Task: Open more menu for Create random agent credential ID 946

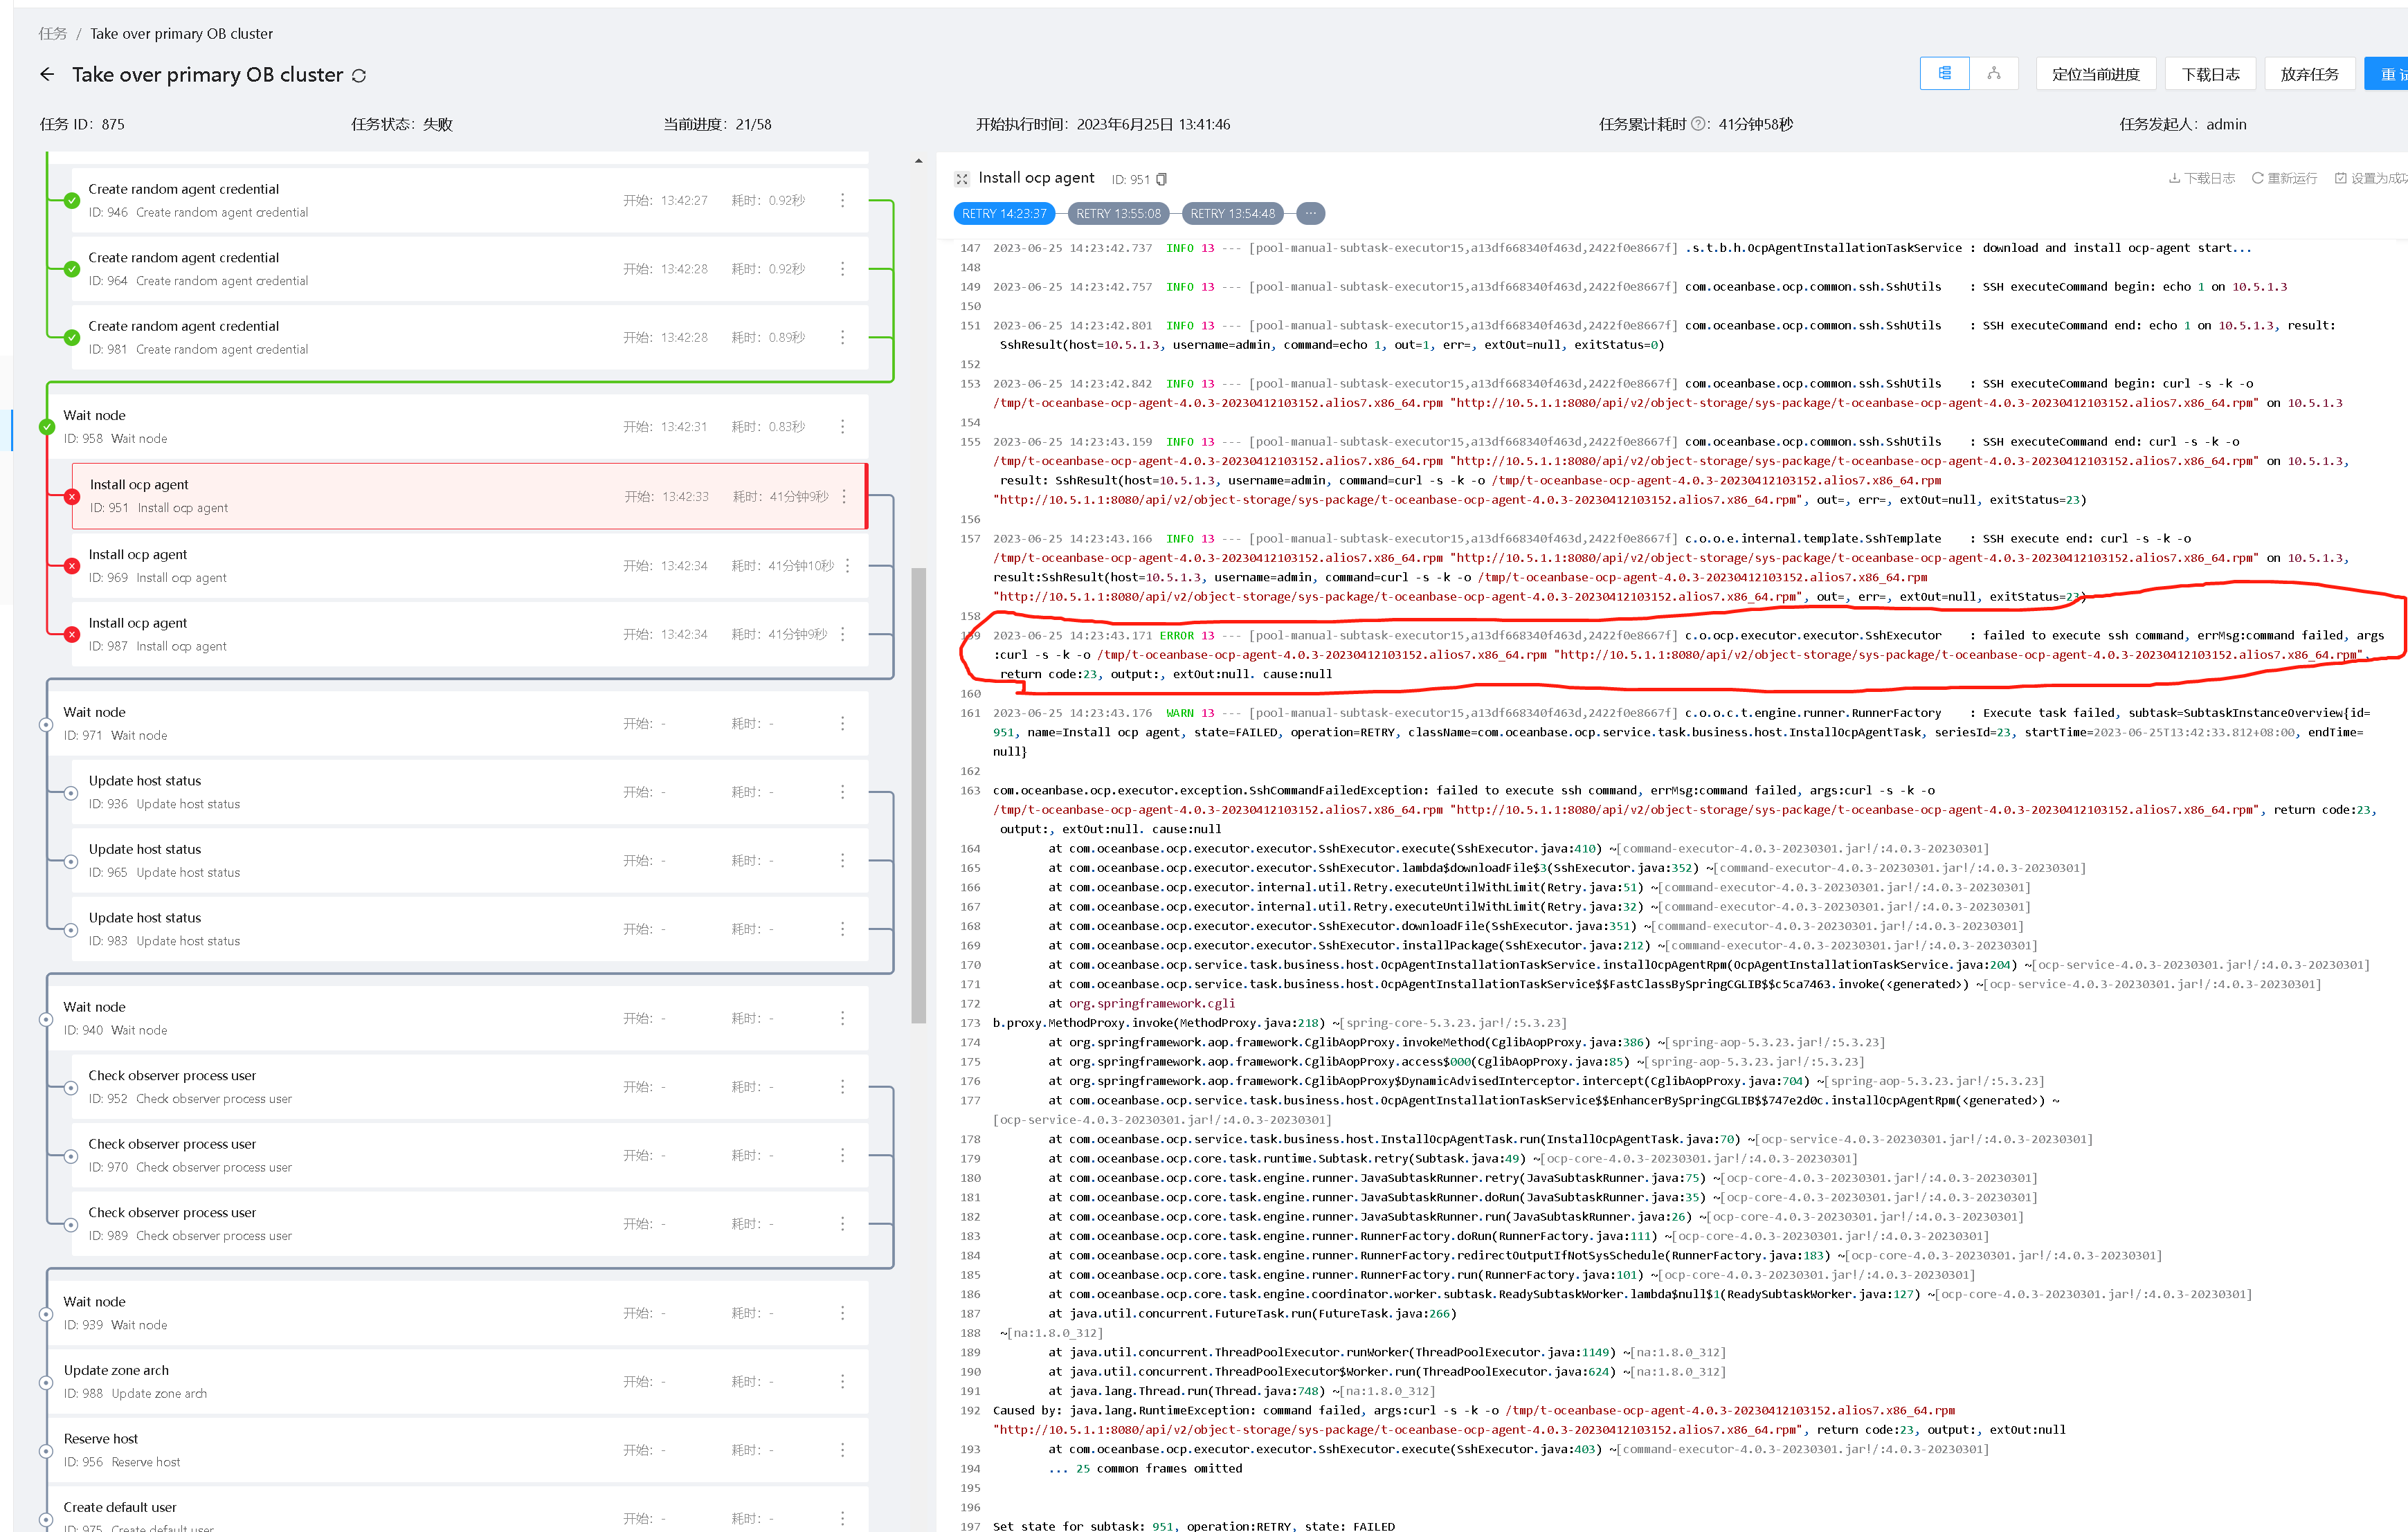Action: [842, 200]
